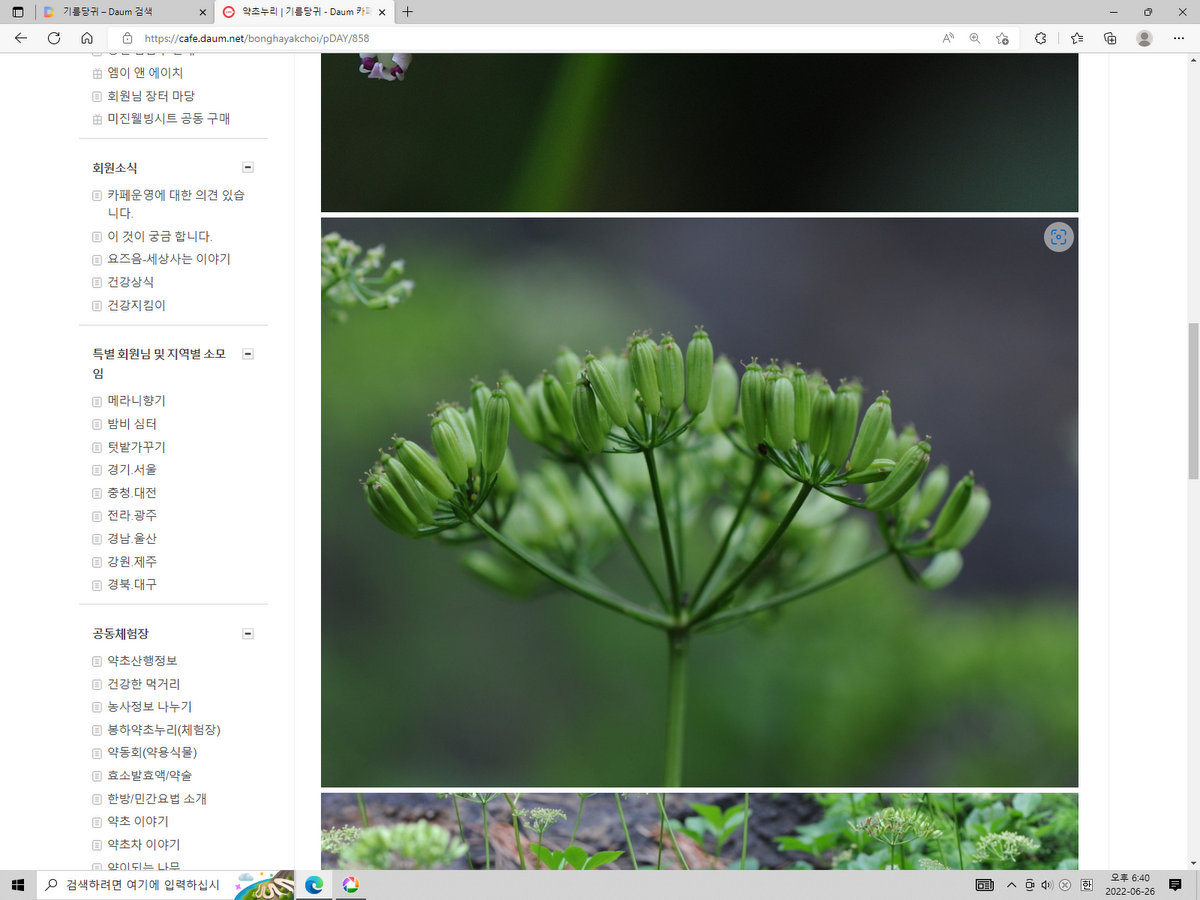The width and height of the screenshot is (1200, 900).
Task: Open the volume control in system tray
Action: pos(1047,885)
